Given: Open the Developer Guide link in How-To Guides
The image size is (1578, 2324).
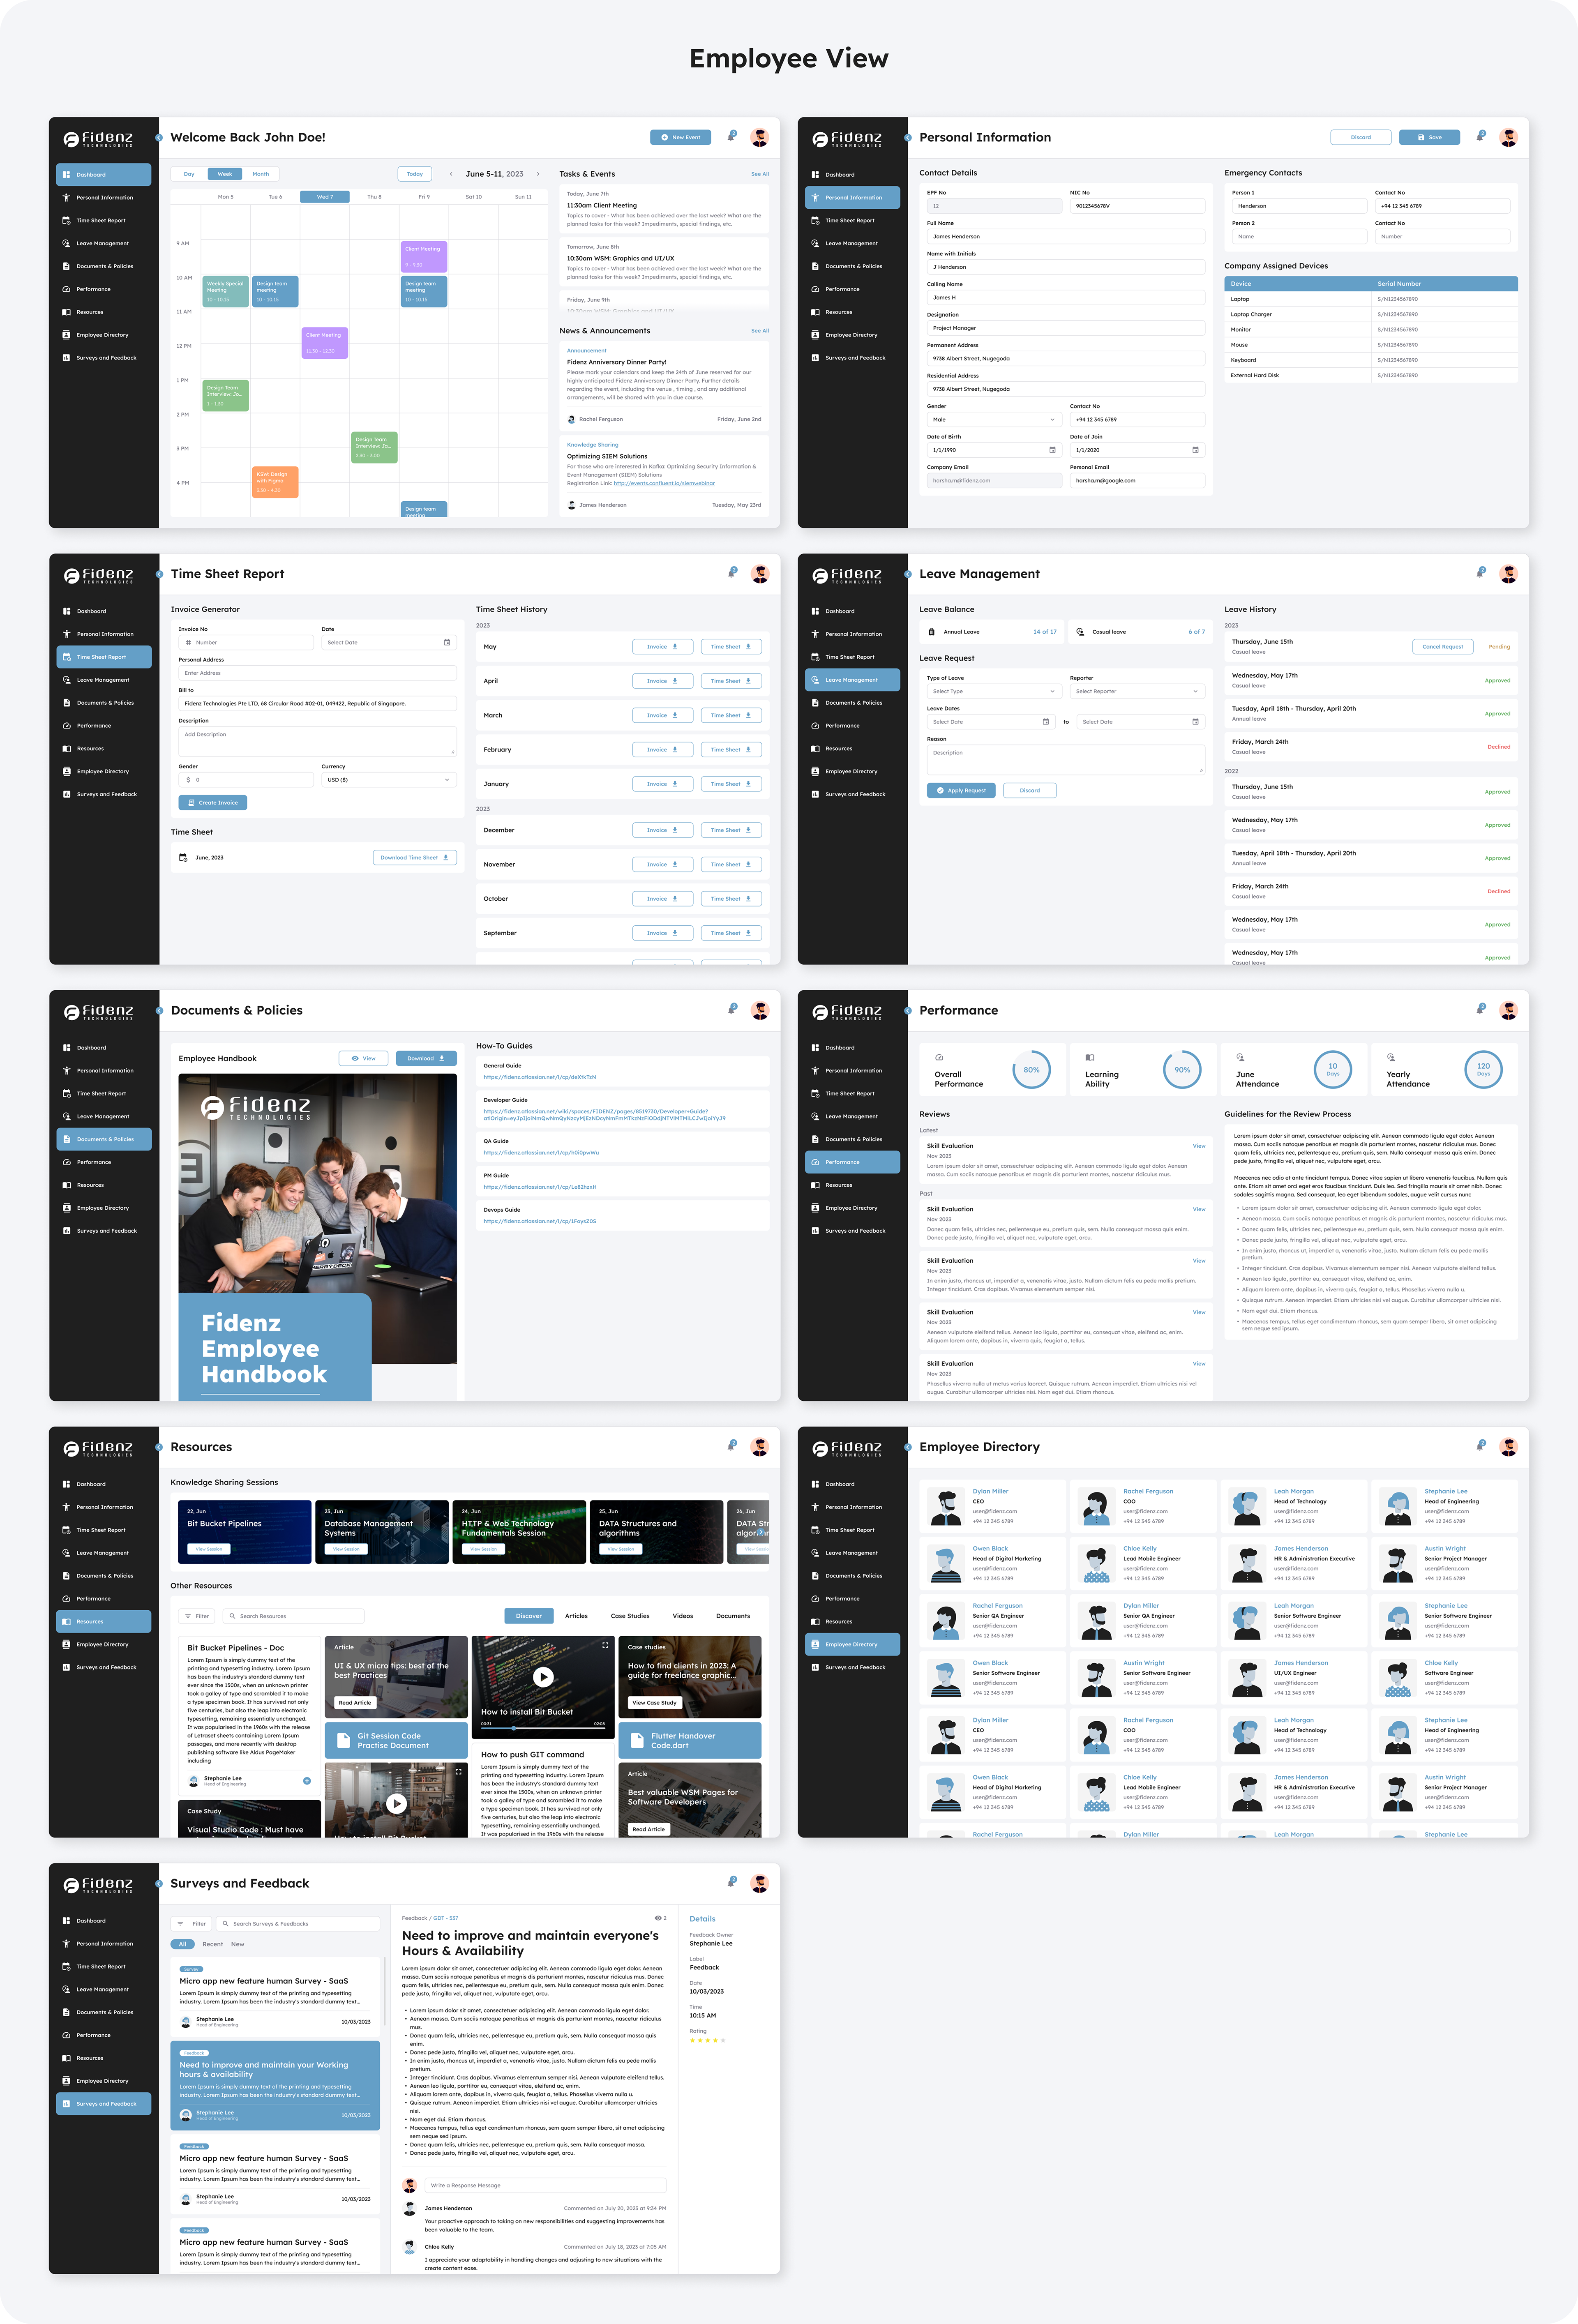Looking at the screenshot, I should tap(604, 1115).
